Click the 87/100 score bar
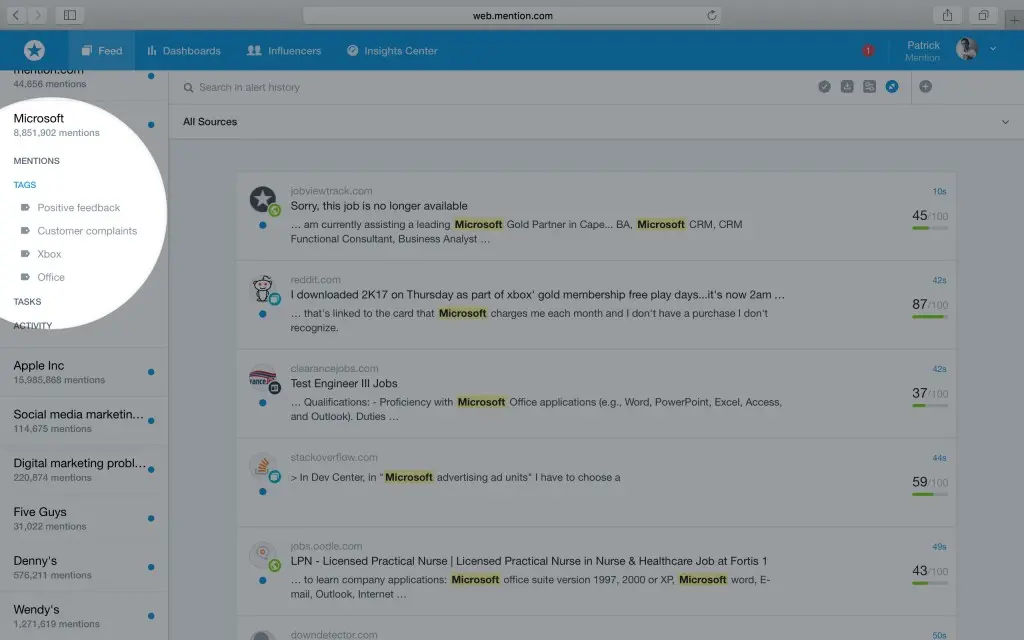1024x640 pixels. (930, 317)
